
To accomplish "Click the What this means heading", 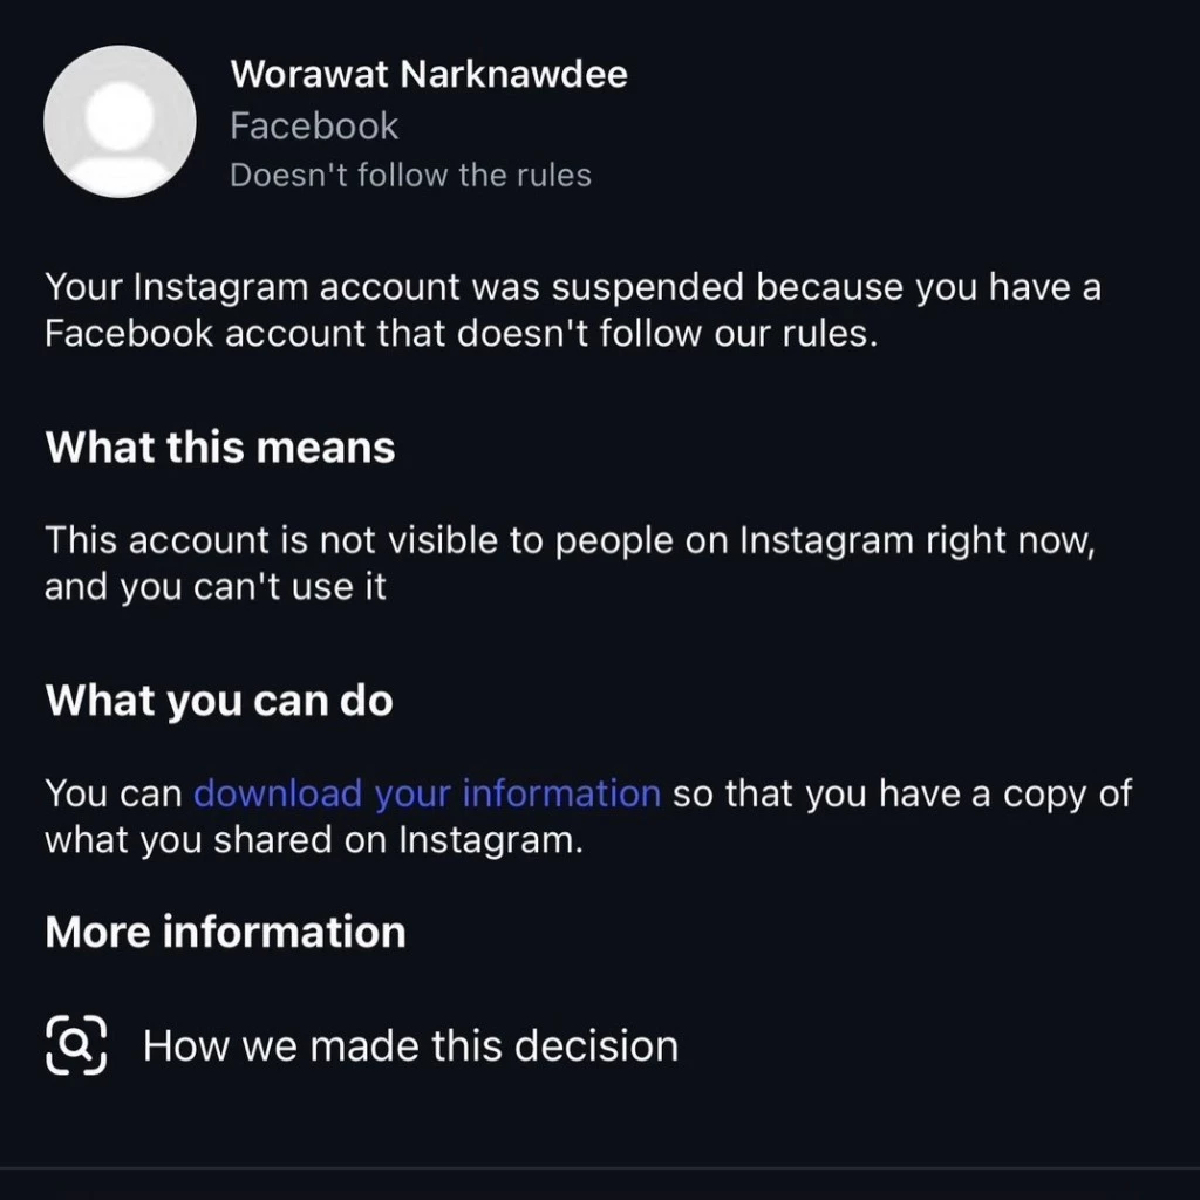I will click(x=220, y=447).
